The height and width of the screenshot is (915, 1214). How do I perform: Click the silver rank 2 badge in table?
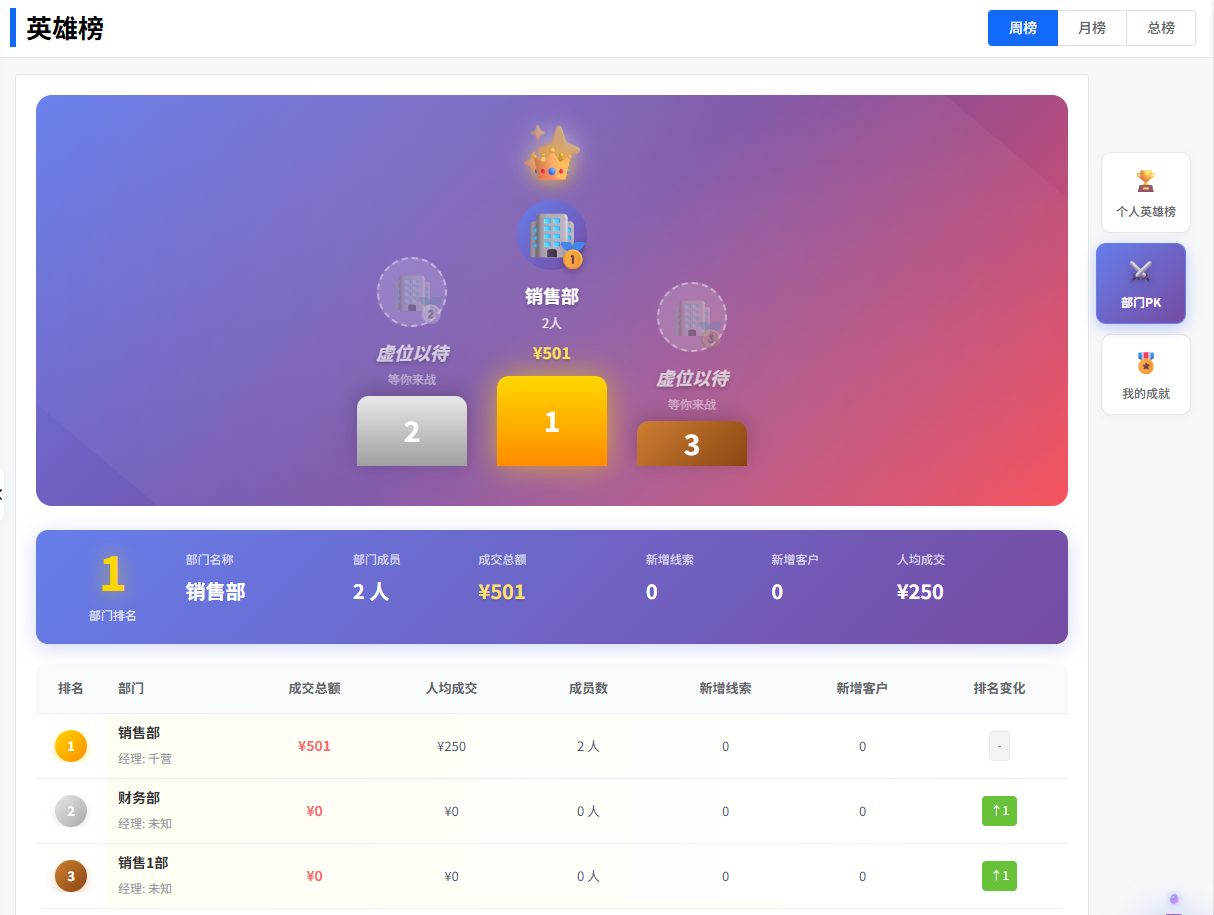point(71,811)
